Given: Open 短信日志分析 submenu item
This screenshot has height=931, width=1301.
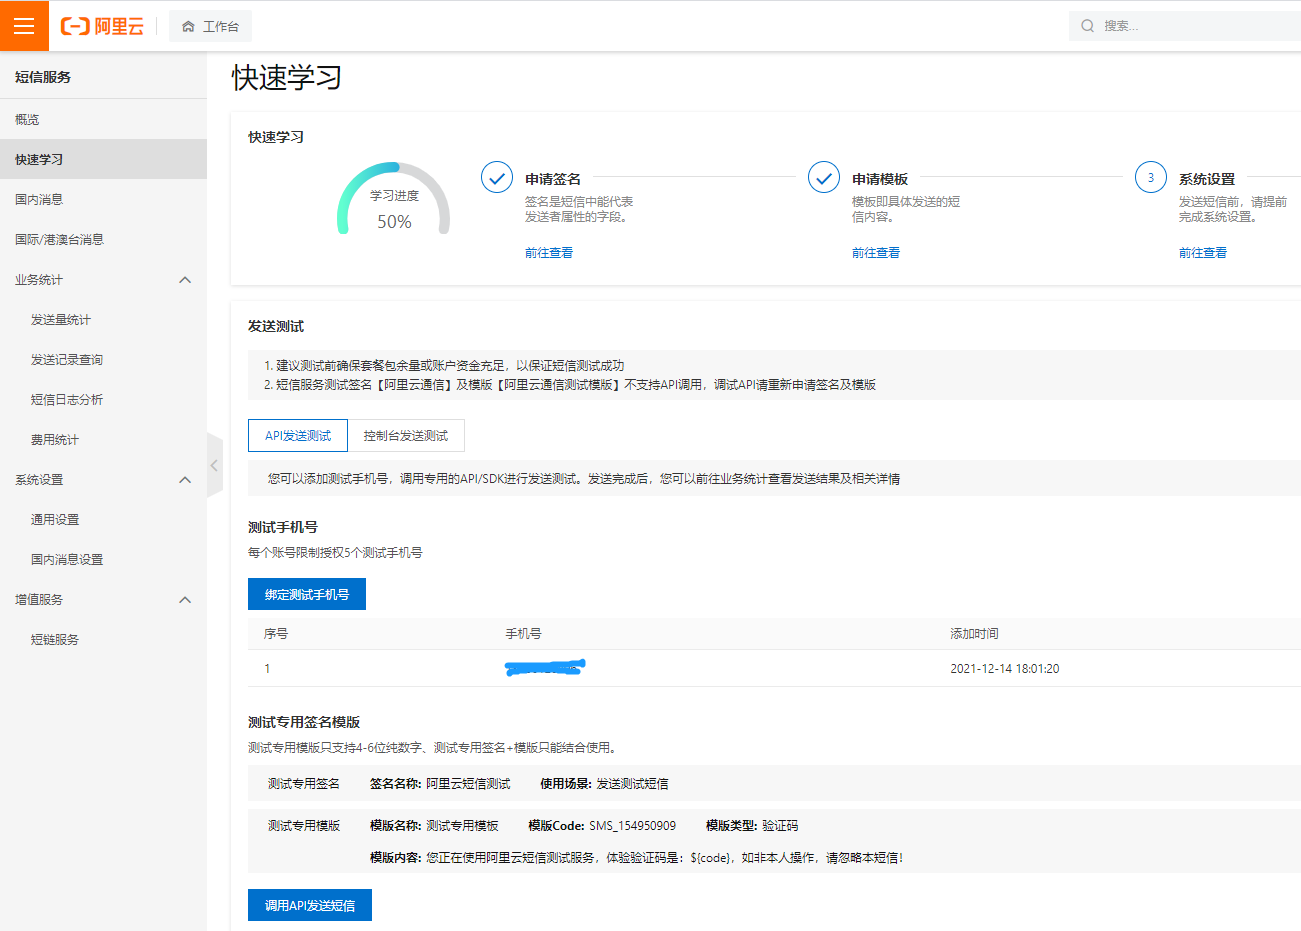Looking at the screenshot, I should point(103,399).
